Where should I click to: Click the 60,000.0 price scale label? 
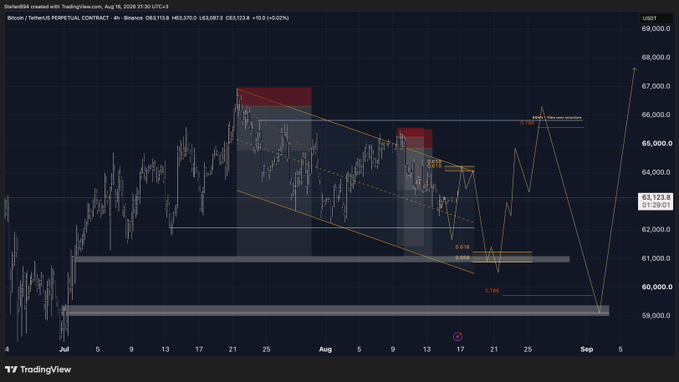pyautogui.click(x=656, y=287)
